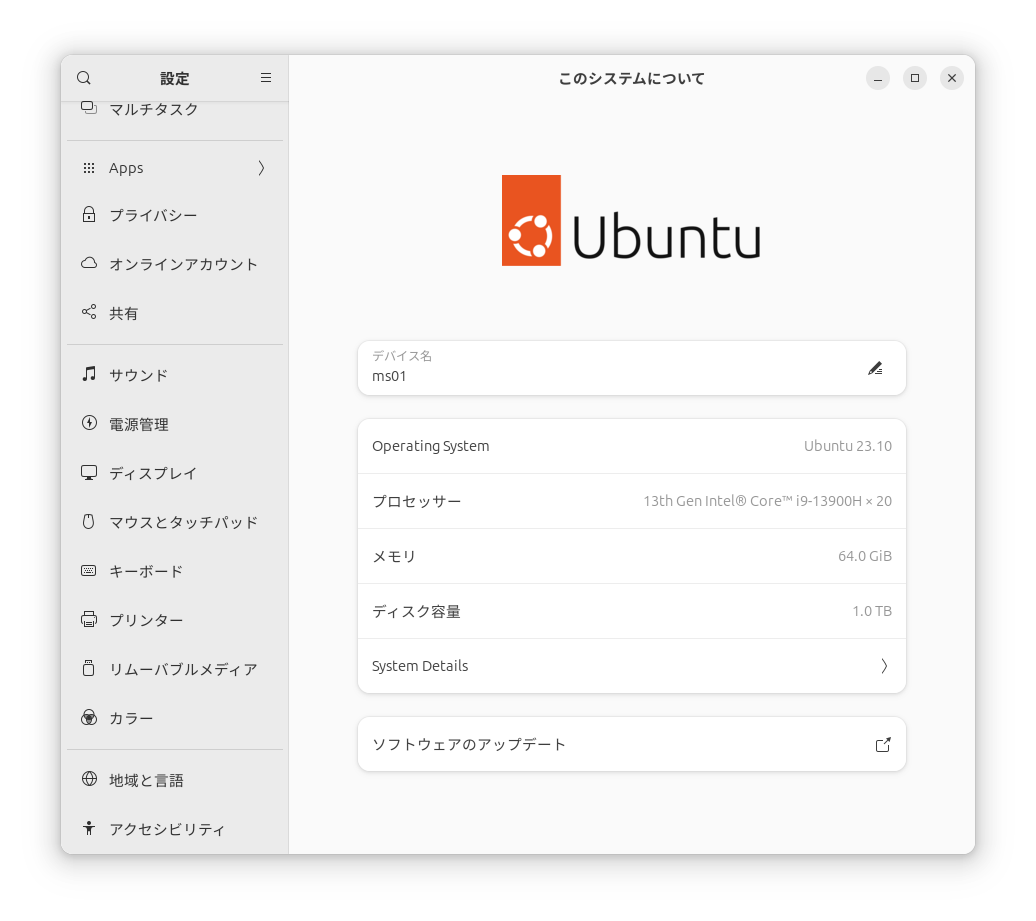1036x921 pixels.
Task: Open 共有 settings panel
Action: 175,313
